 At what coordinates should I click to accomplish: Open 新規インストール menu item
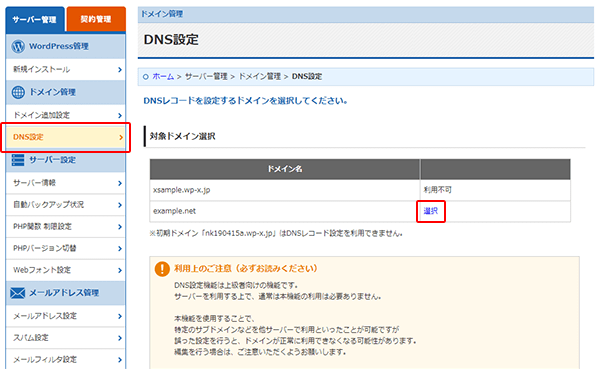(65, 69)
